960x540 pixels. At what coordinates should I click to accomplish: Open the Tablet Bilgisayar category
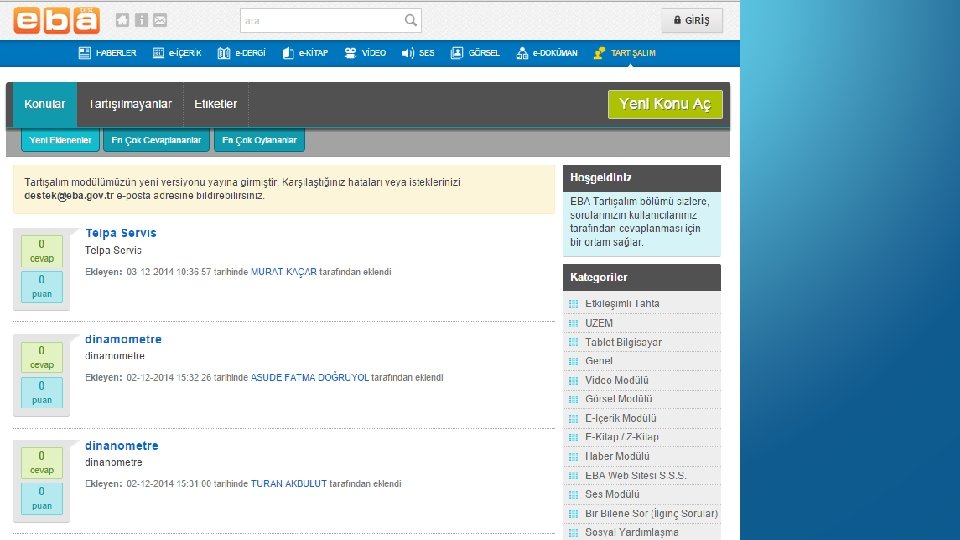click(x=623, y=342)
